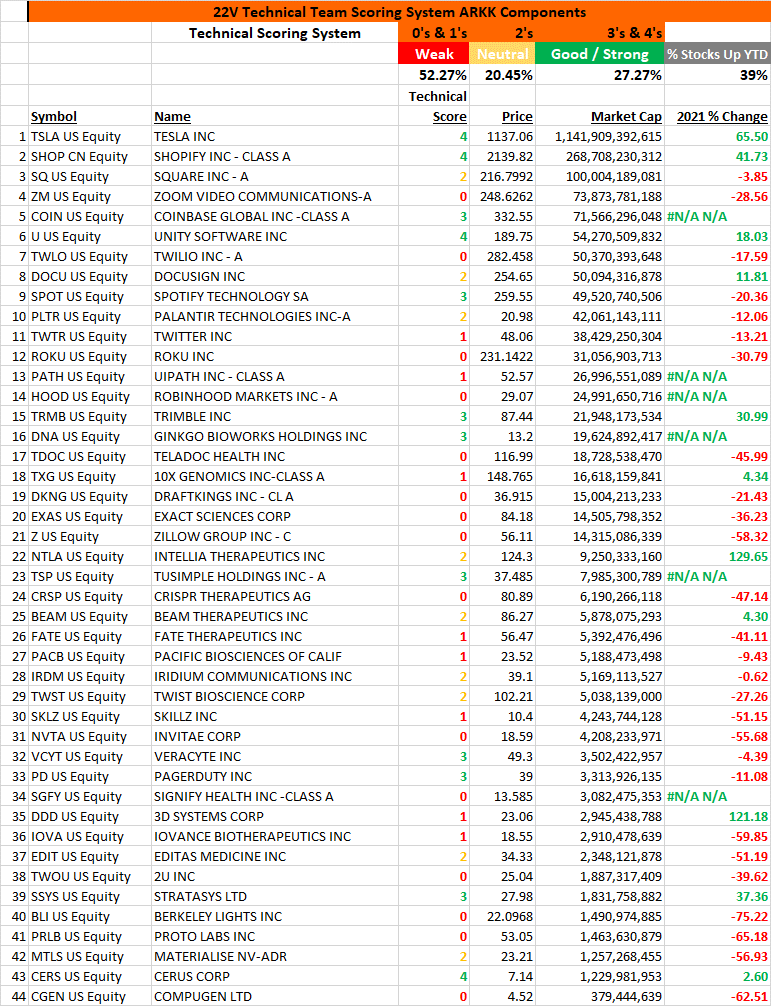Select the '52.27%' weak percentage cell
The width and height of the screenshot is (771, 1006).
tap(434, 74)
